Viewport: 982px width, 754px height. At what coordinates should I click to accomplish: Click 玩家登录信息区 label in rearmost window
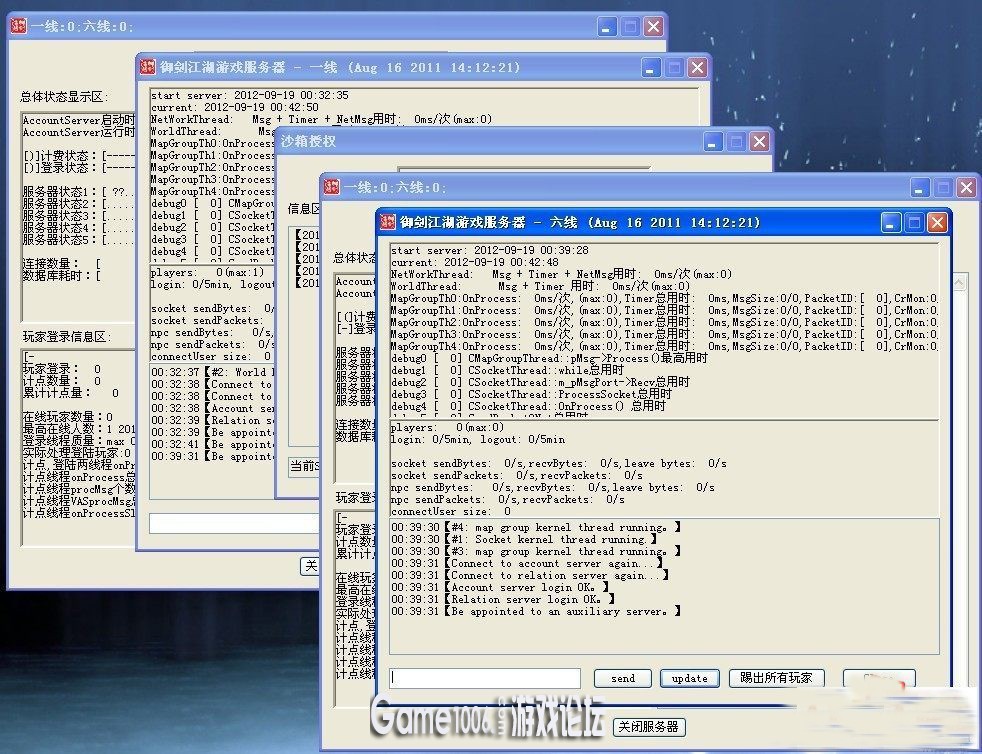click(67, 337)
